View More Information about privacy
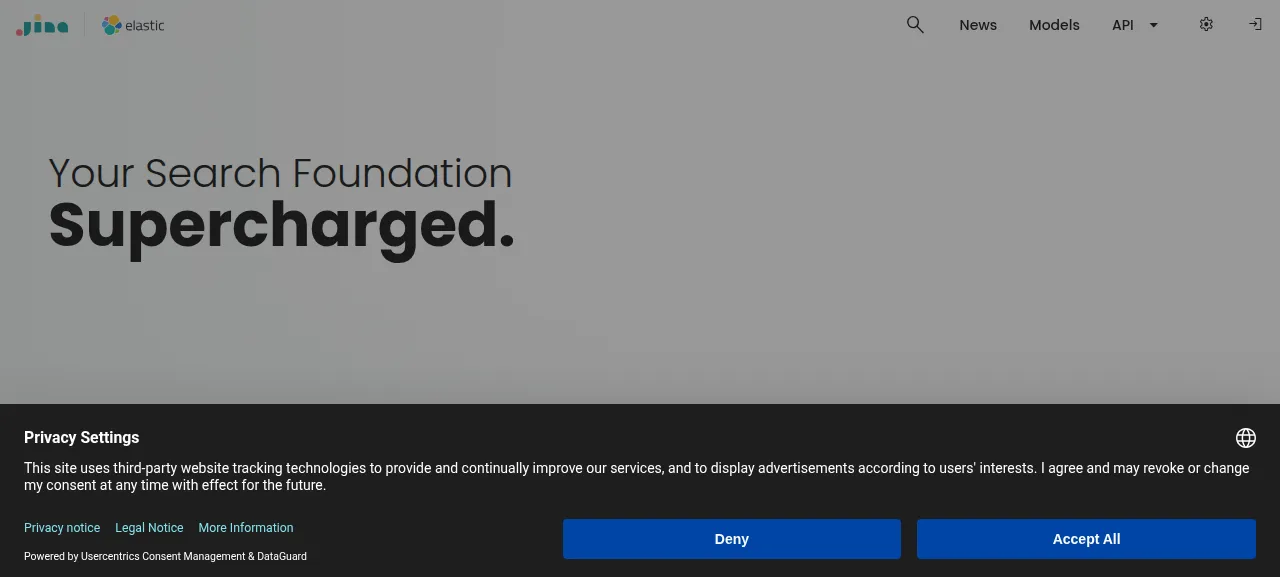1280x577 pixels. pyautogui.click(x=246, y=528)
